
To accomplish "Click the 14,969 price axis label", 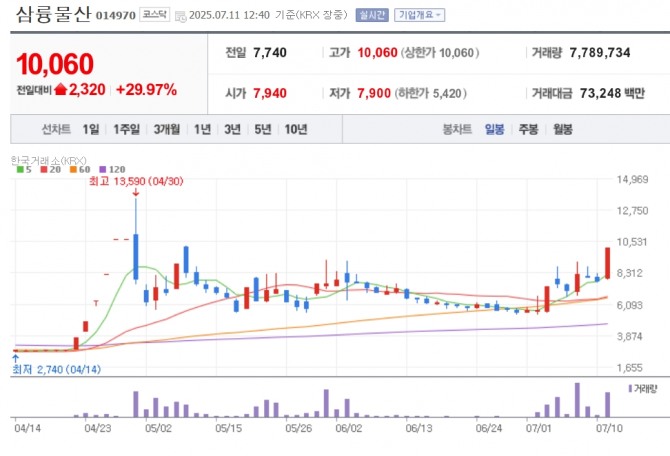I will pos(632,179).
